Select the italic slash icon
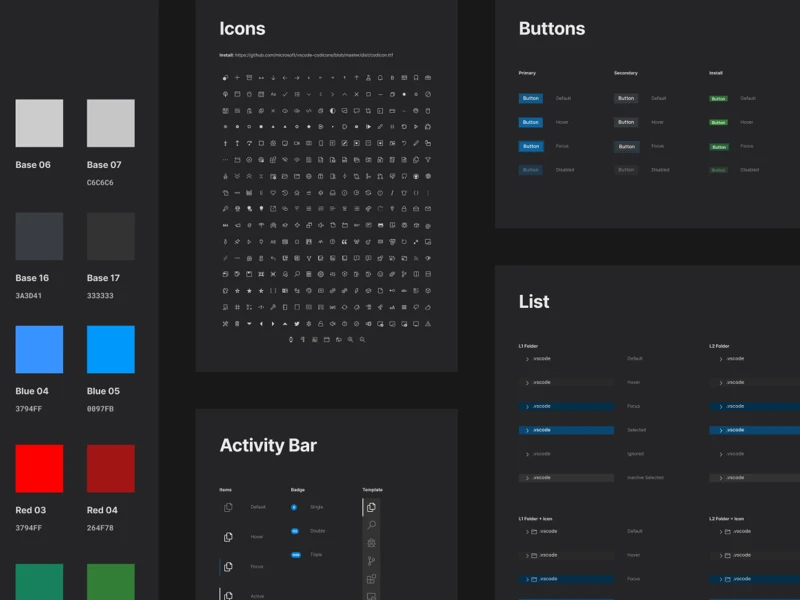Viewport: 800px width, 600px height. (x=392, y=193)
